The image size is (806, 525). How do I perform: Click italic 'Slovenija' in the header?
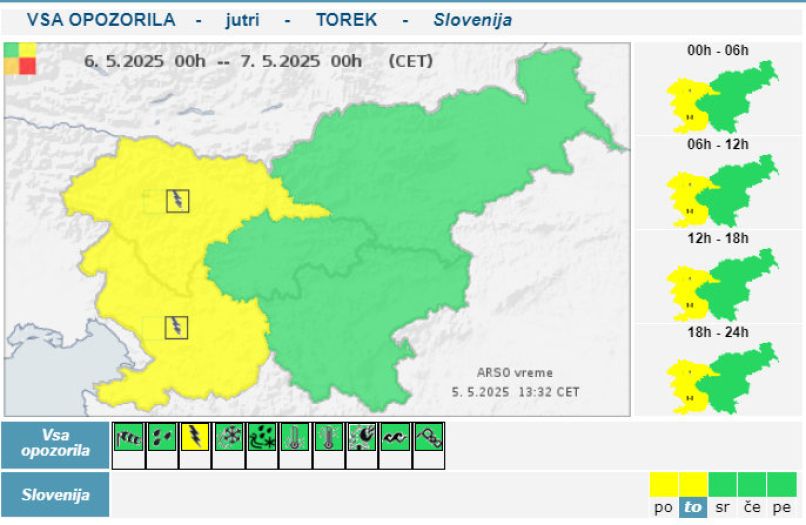[x=472, y=20]
